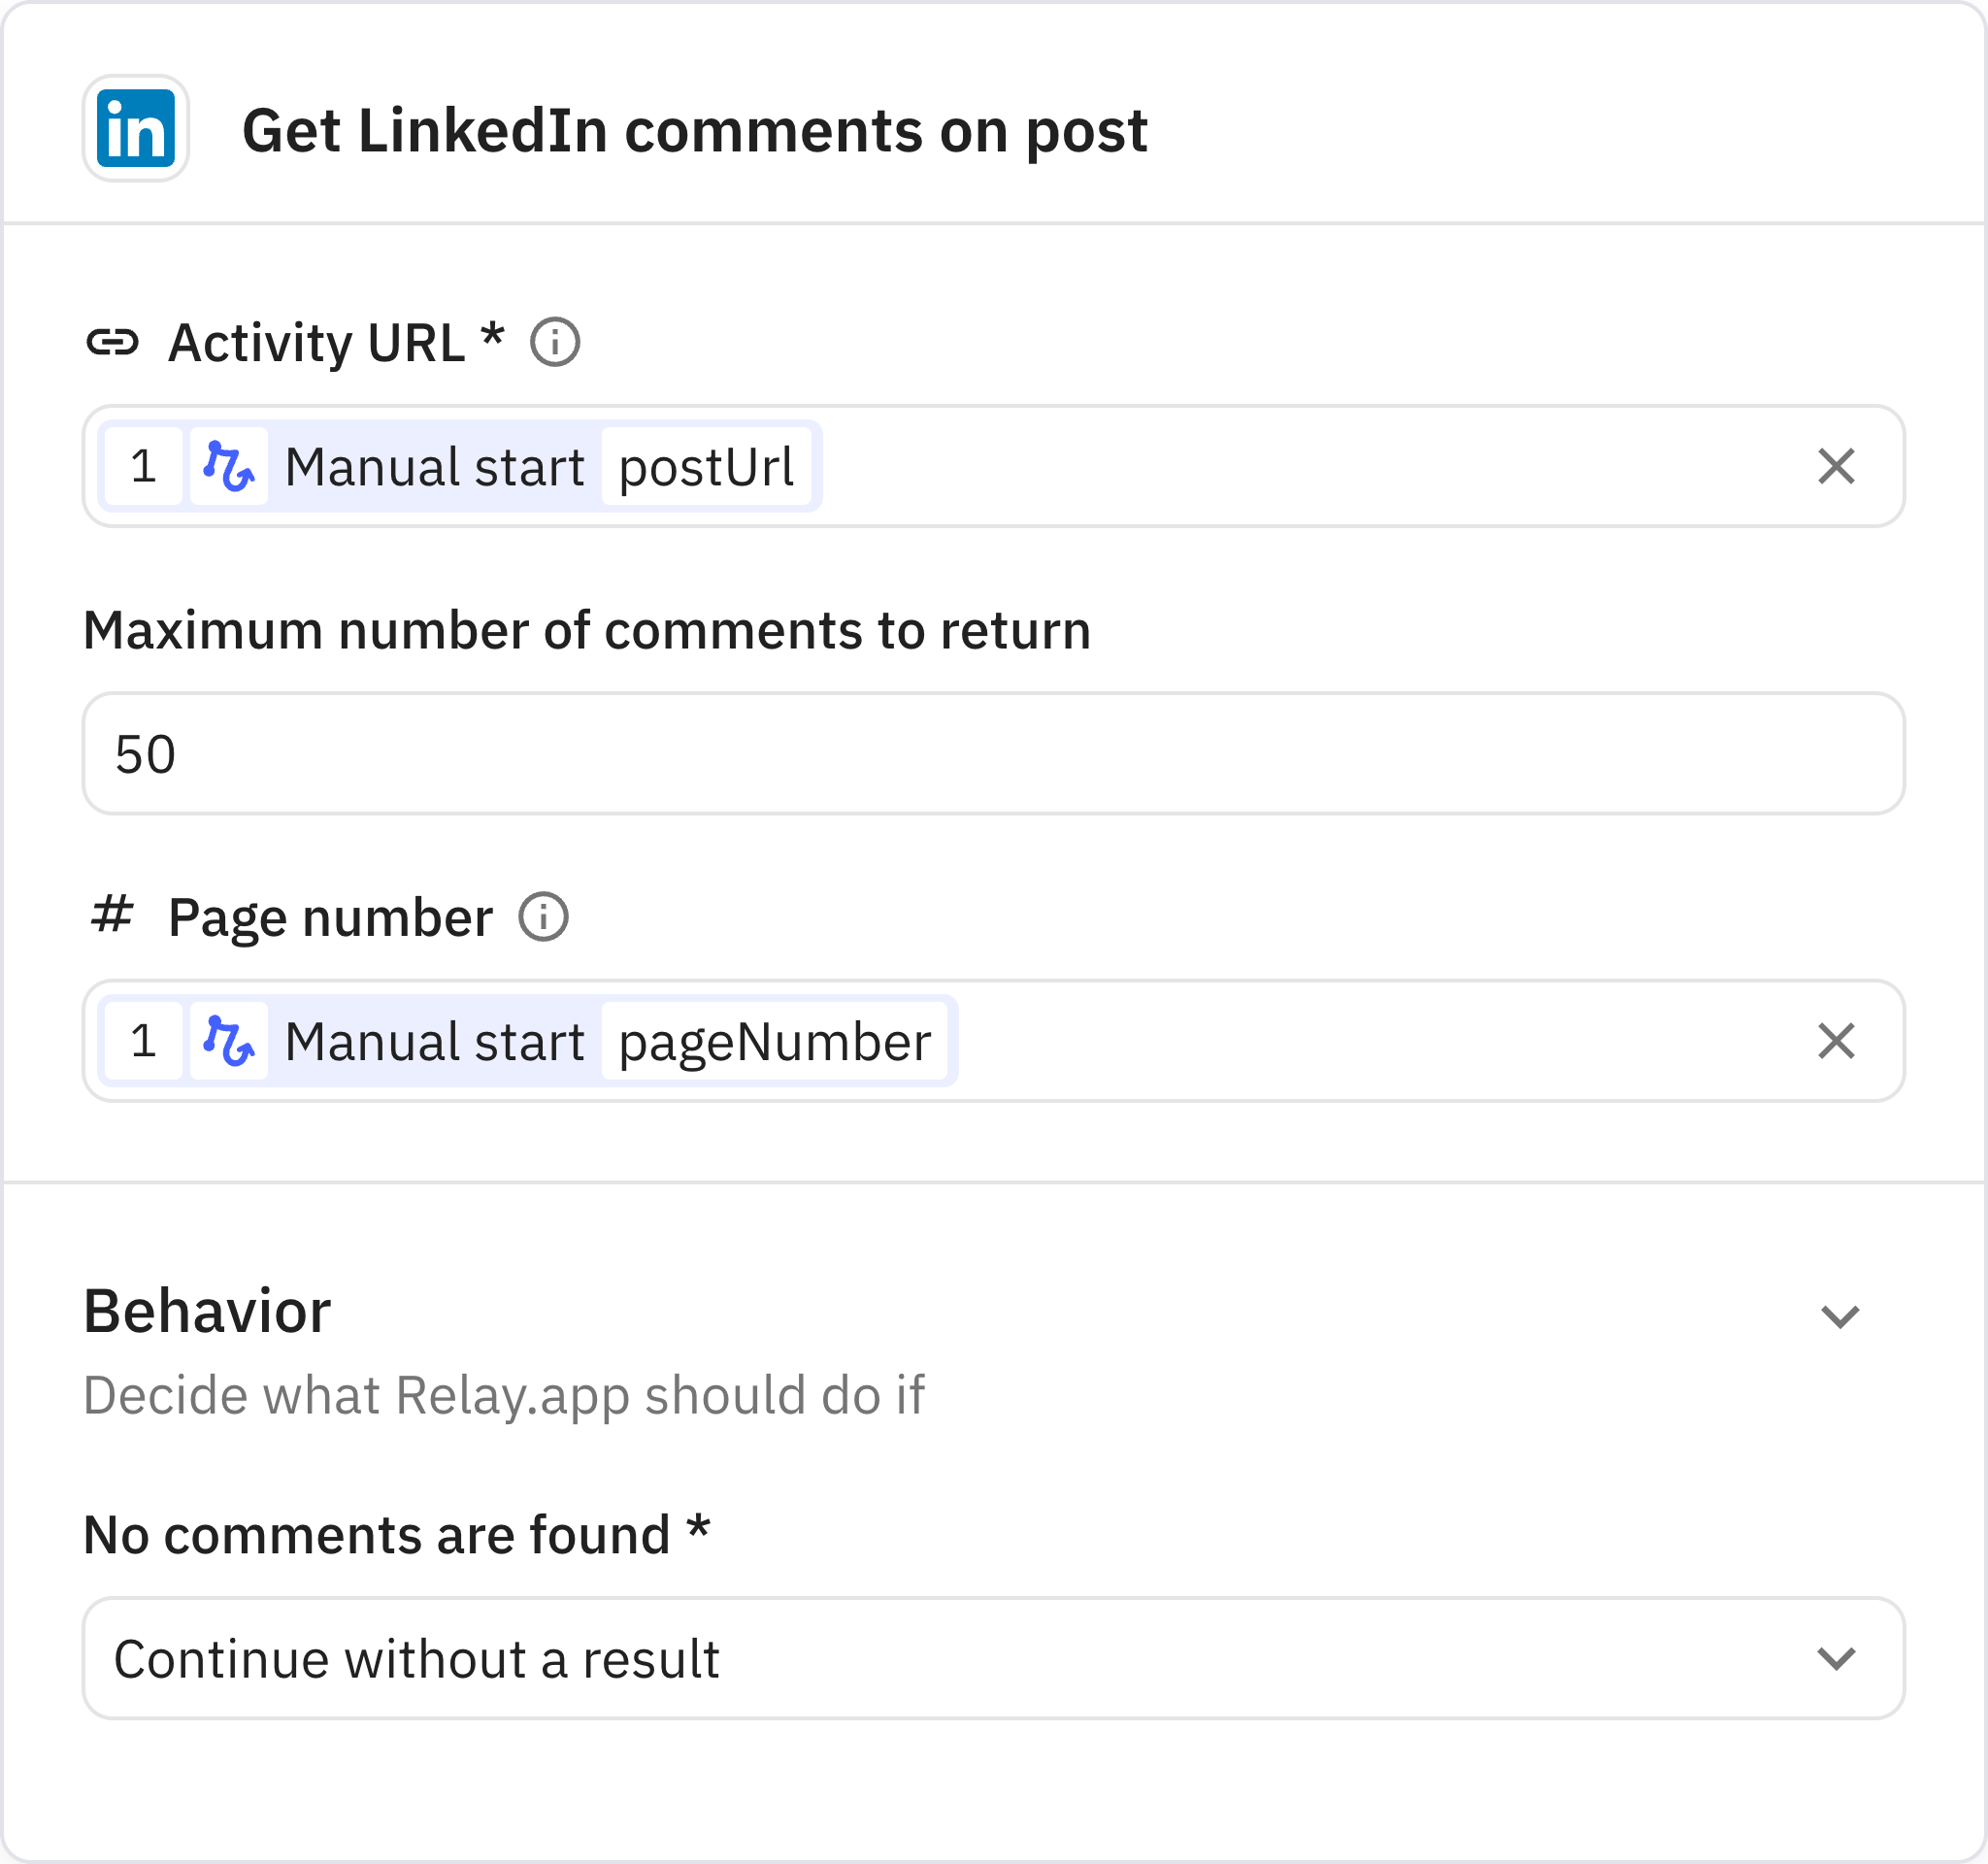The height and width of the screenshot is (1864, 1988).
Task: Click the dropdown arrow of Continue without a result
Action: tap(1836, 1659)
